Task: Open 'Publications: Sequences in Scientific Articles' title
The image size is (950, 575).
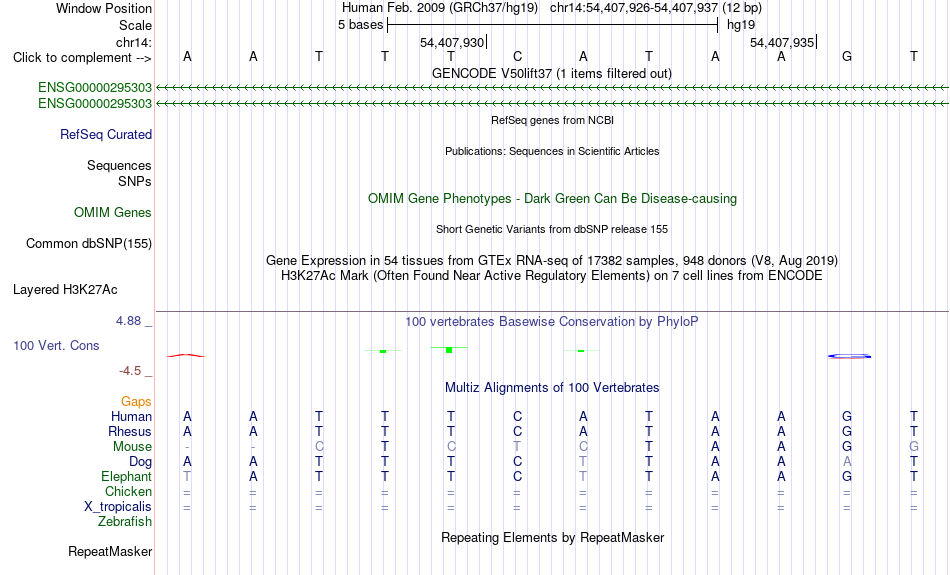Action: tap(552, 151)
